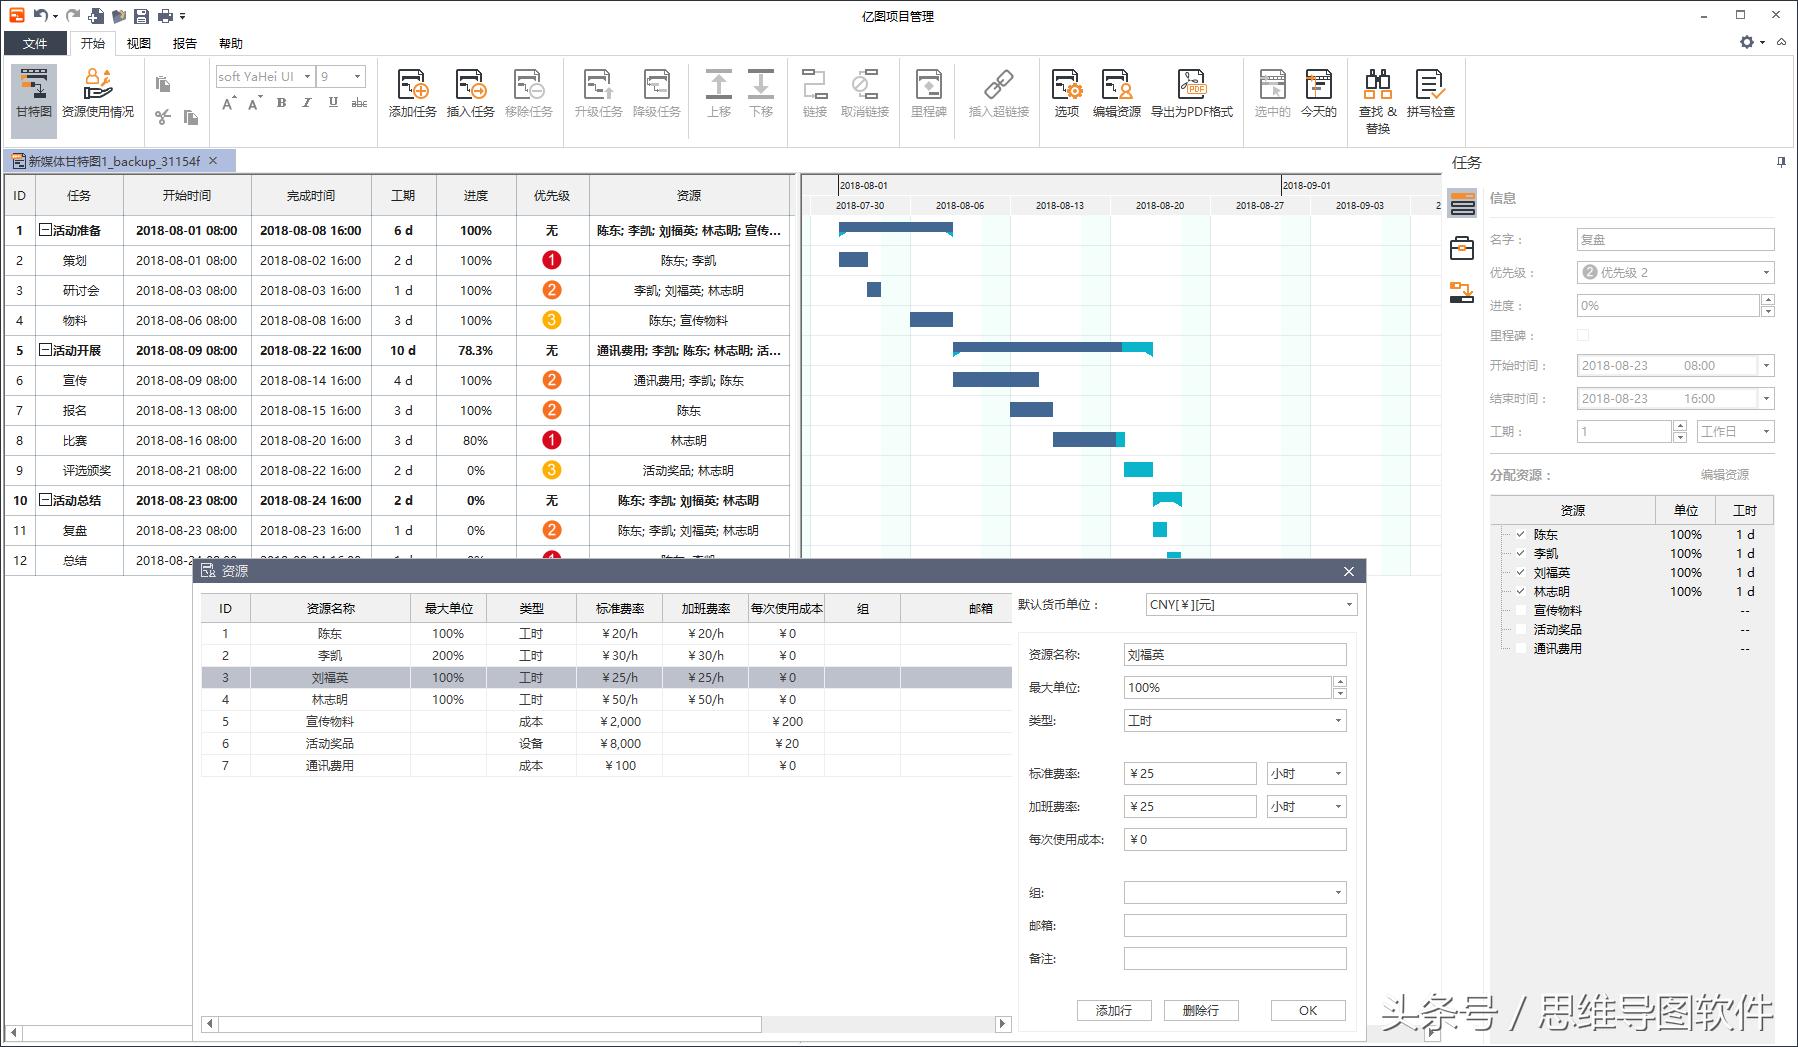This screenshot has width=1798, height=1047.
Task: Open the 默认货币单位 currency dropdown
Action: pyautogui.click(x=1348, y=605)
